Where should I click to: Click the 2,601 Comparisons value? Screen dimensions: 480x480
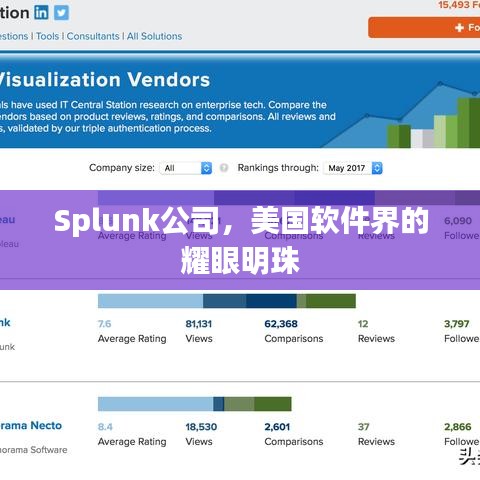coord(277,427)
